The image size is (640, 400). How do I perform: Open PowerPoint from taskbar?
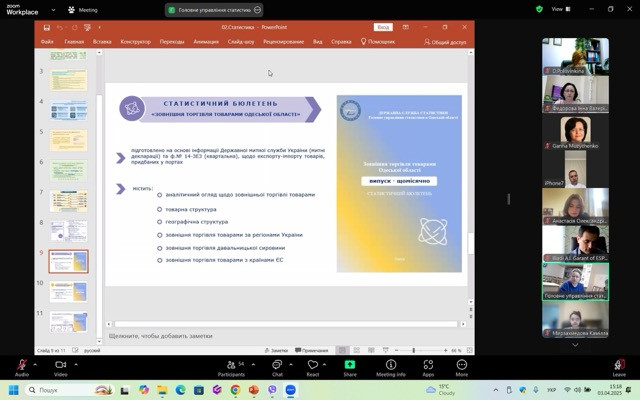coord(253,390)
